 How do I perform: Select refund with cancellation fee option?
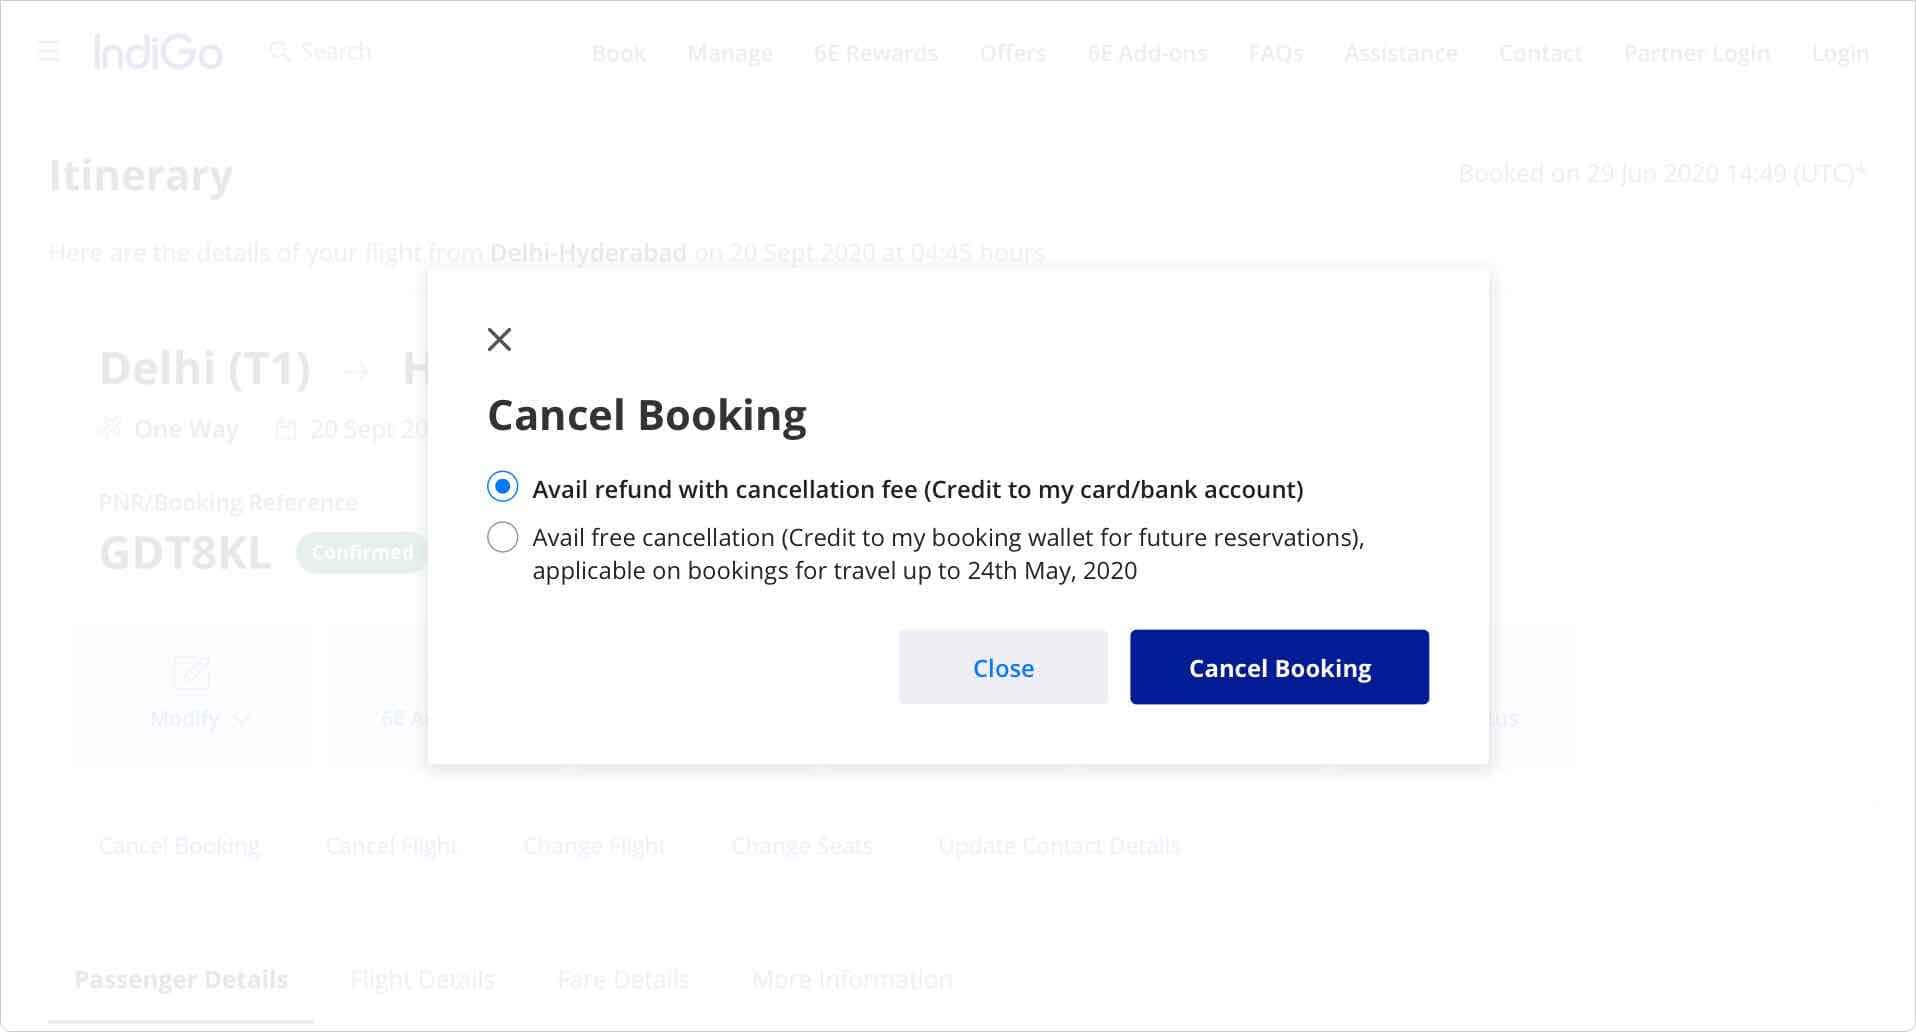pos(503,487)
